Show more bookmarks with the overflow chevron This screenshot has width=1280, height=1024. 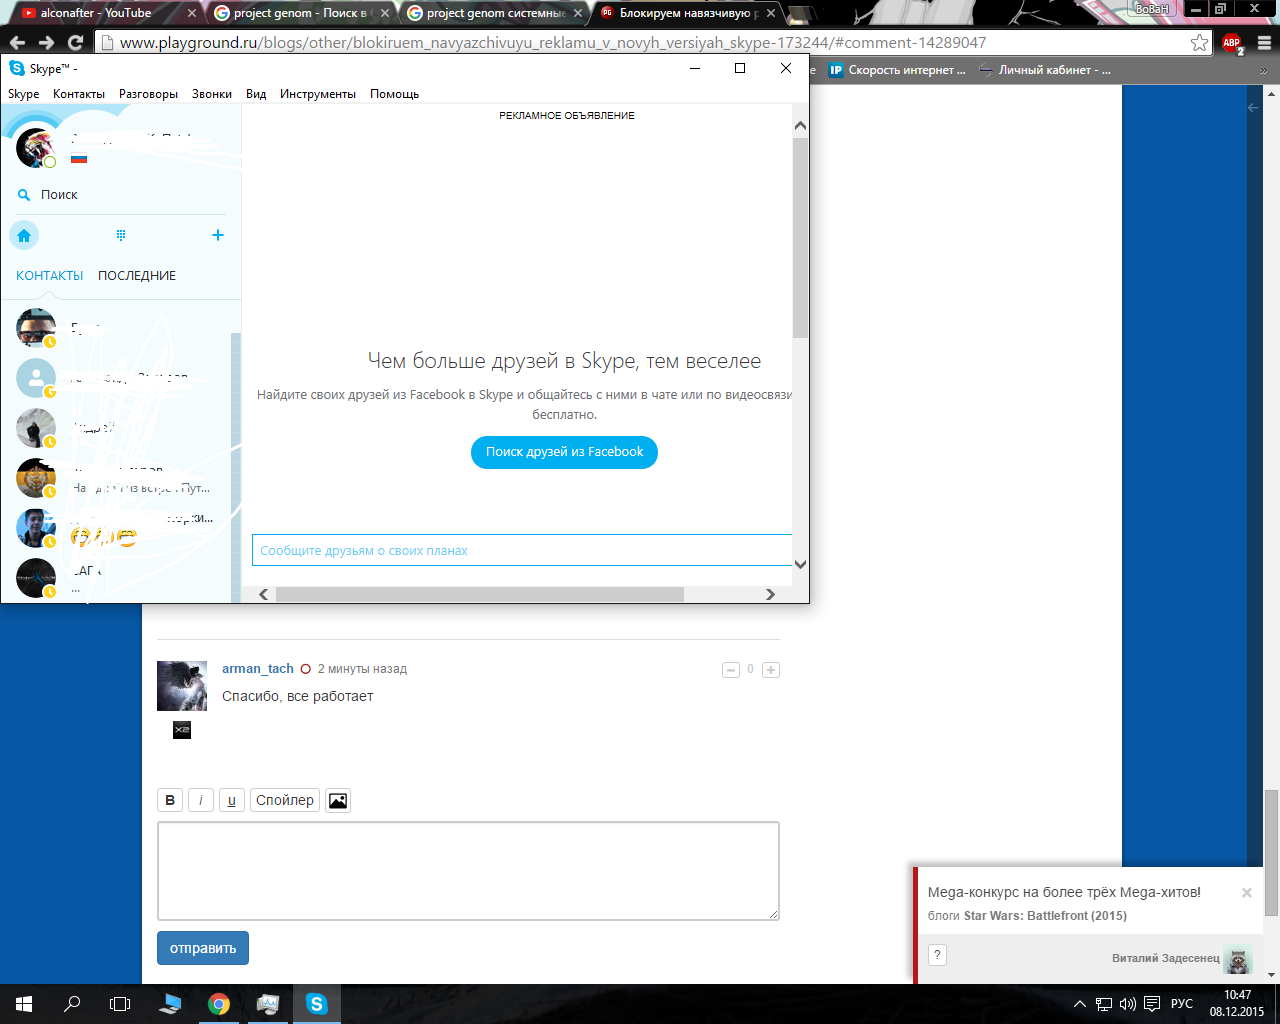click(x=1264, y=70)
